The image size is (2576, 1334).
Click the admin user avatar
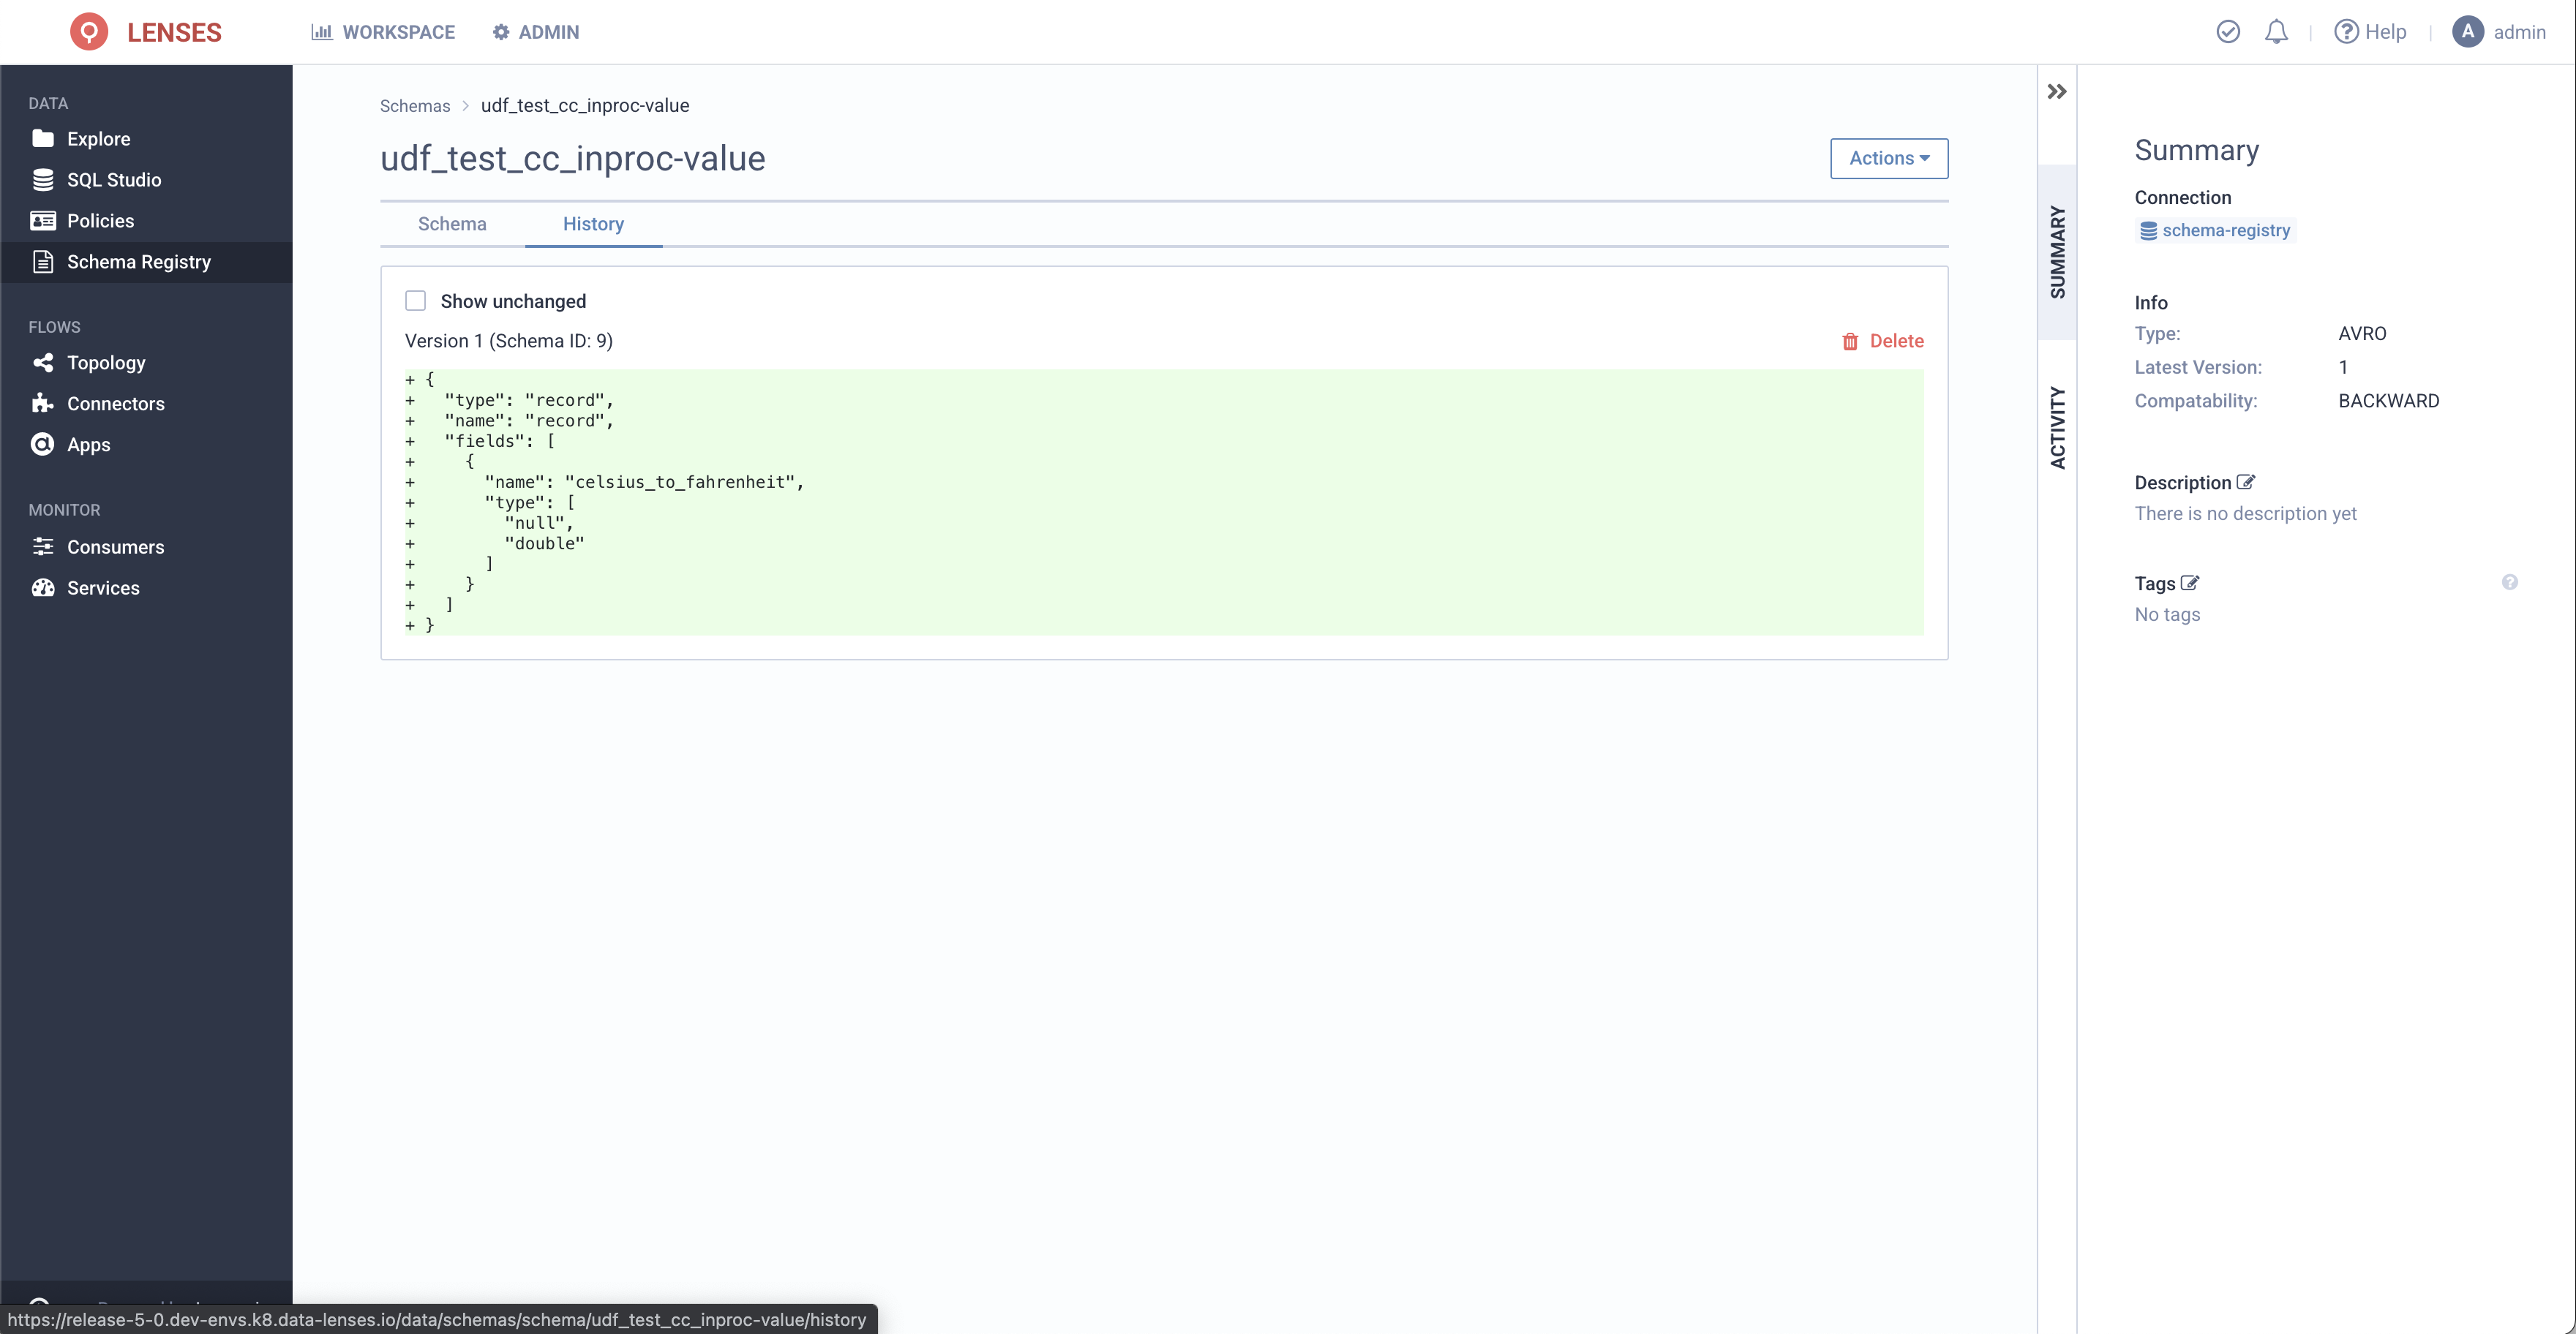tap(2467, 32)
